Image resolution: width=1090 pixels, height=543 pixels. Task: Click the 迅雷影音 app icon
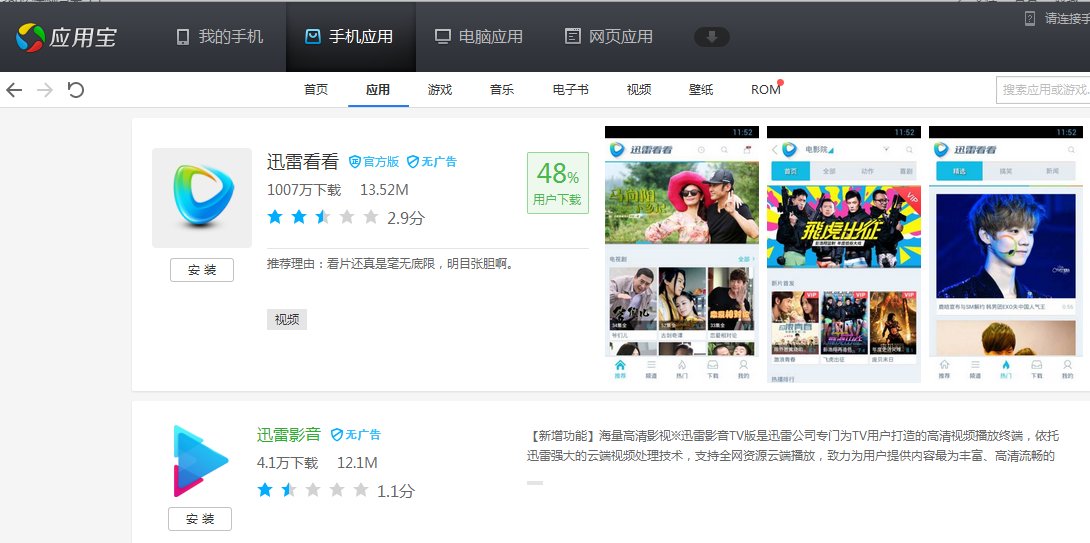(200, 460)
